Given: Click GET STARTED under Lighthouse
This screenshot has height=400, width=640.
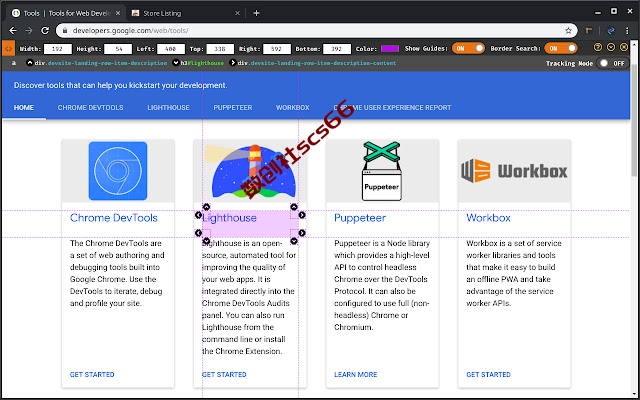Looking at the screenshot, I should [224, 375].
